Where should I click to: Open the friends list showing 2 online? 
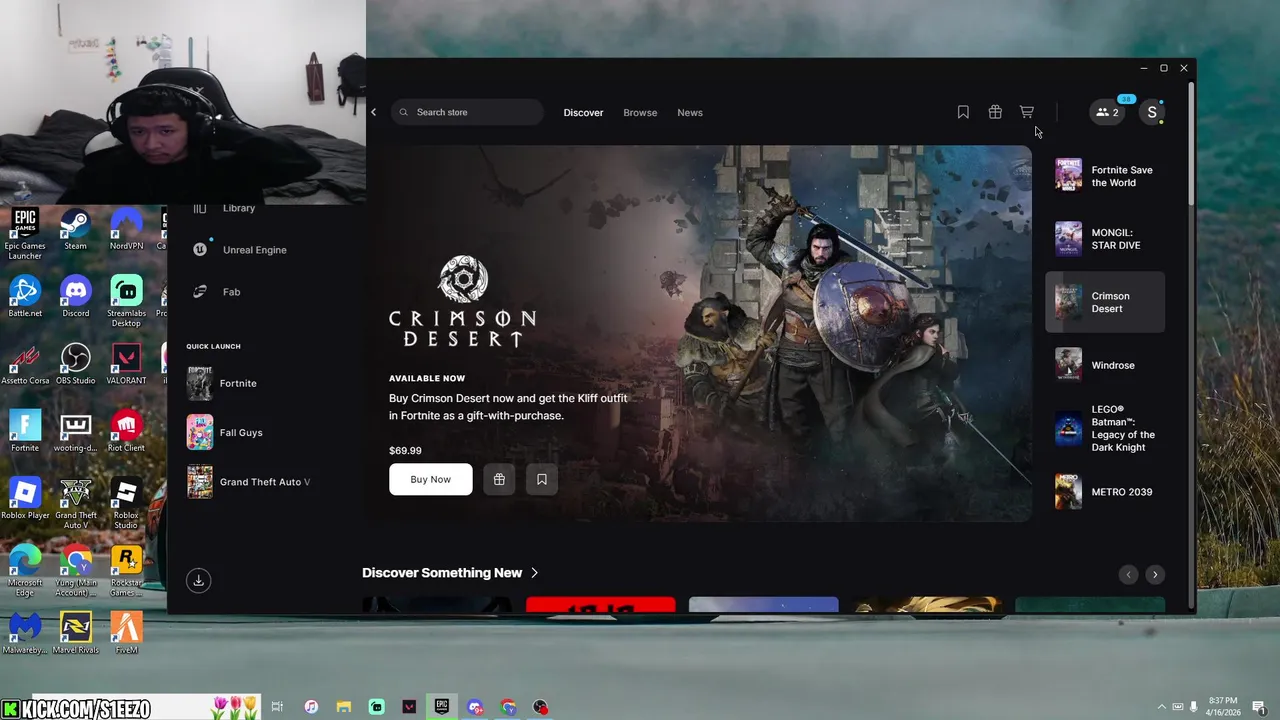click(1107, 112)
